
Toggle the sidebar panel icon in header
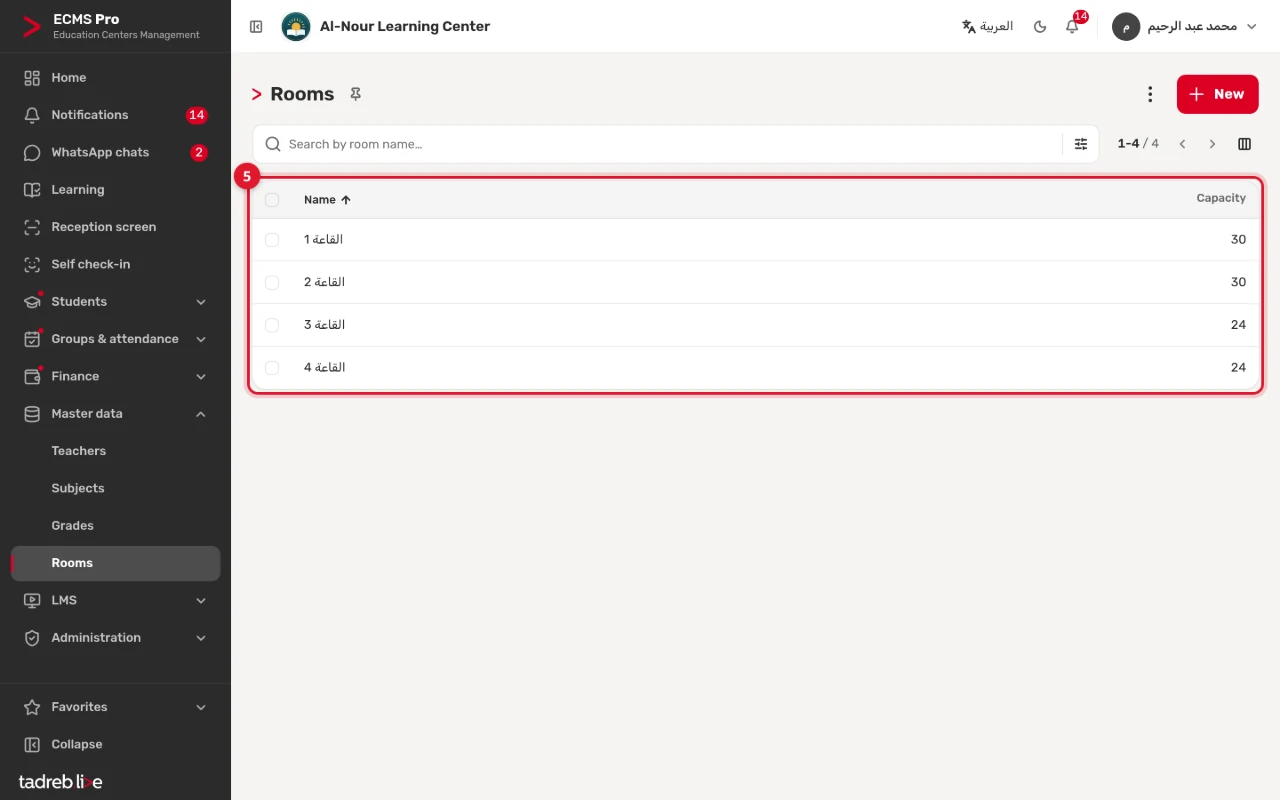(256, 27)
